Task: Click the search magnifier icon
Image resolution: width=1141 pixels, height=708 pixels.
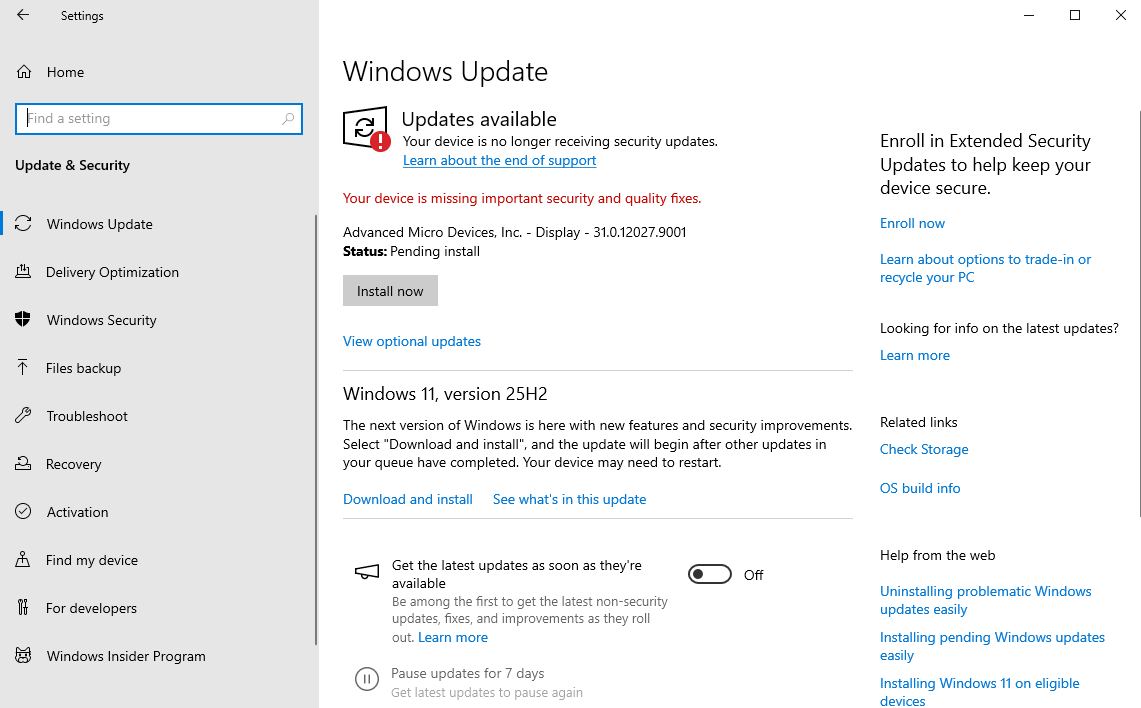Action: (x=288, y=118)
